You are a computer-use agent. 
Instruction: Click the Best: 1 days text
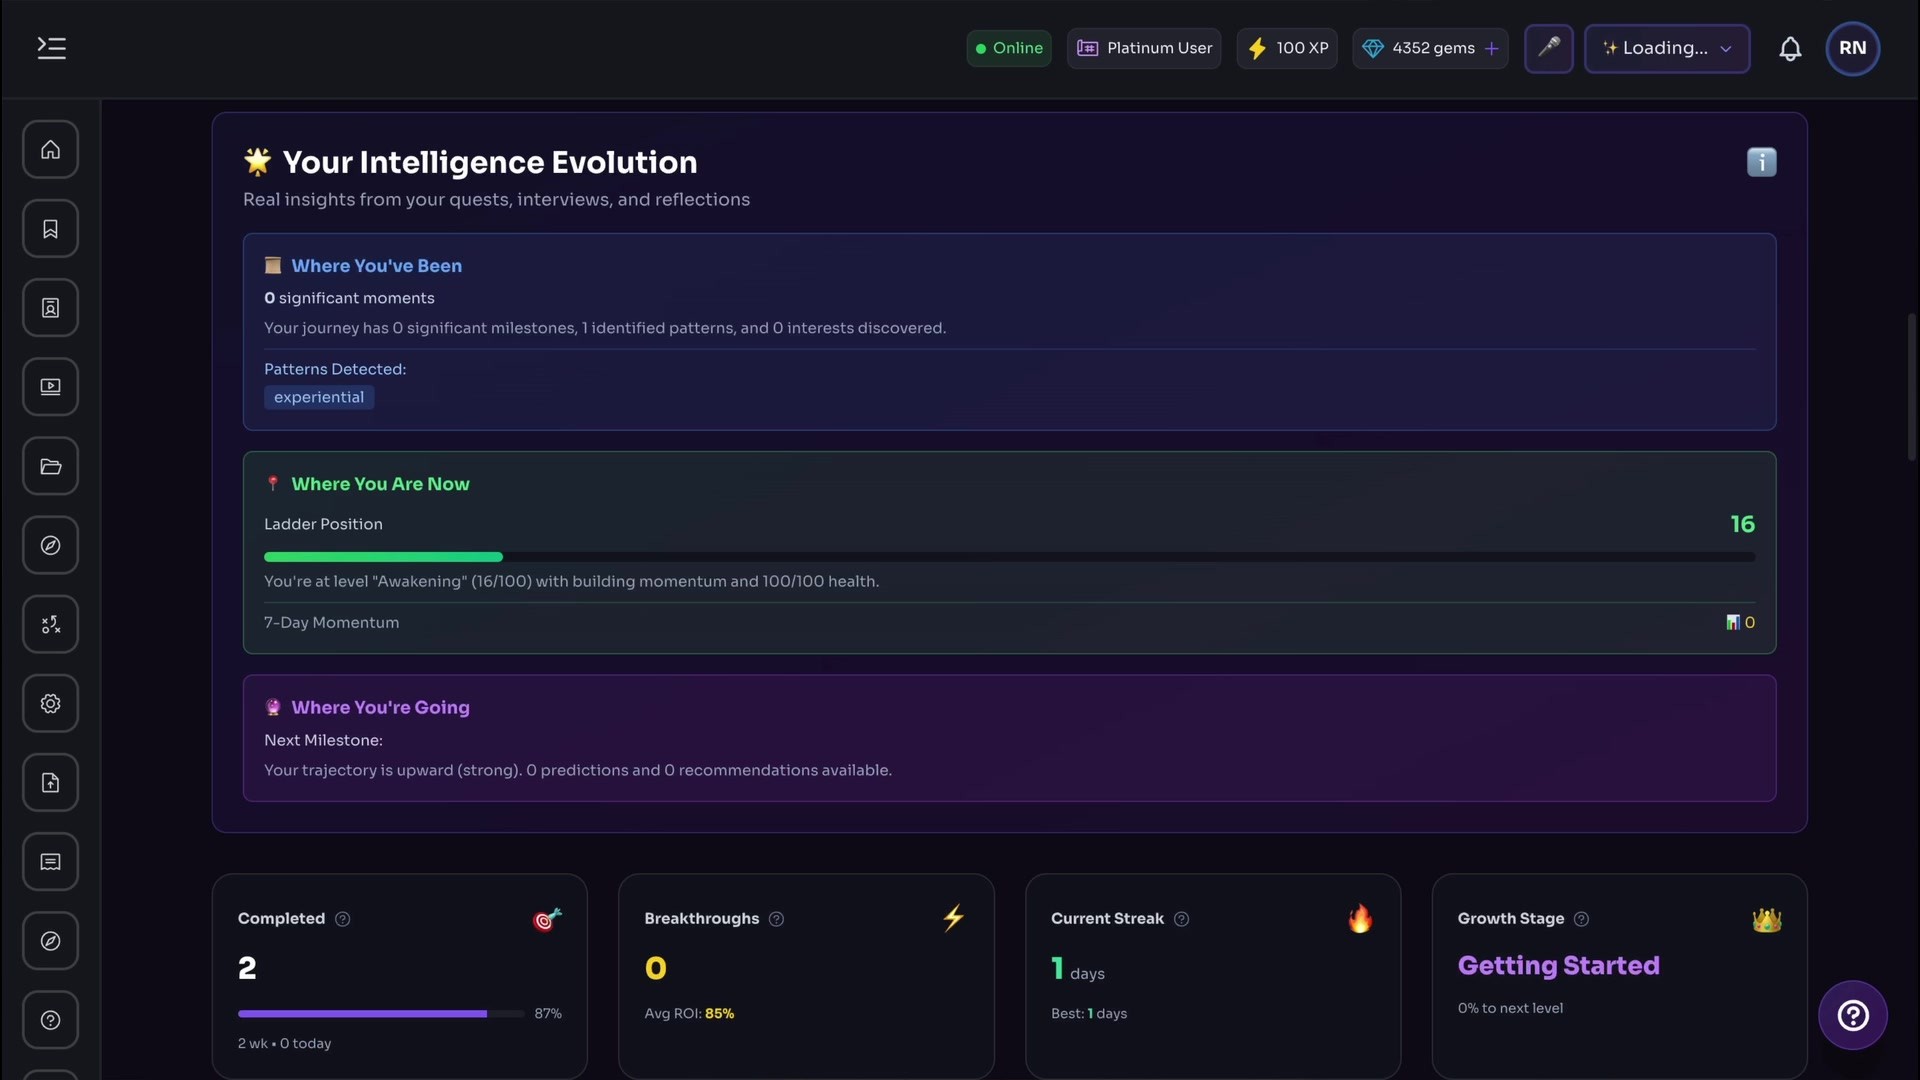tap(1088, 1014)
